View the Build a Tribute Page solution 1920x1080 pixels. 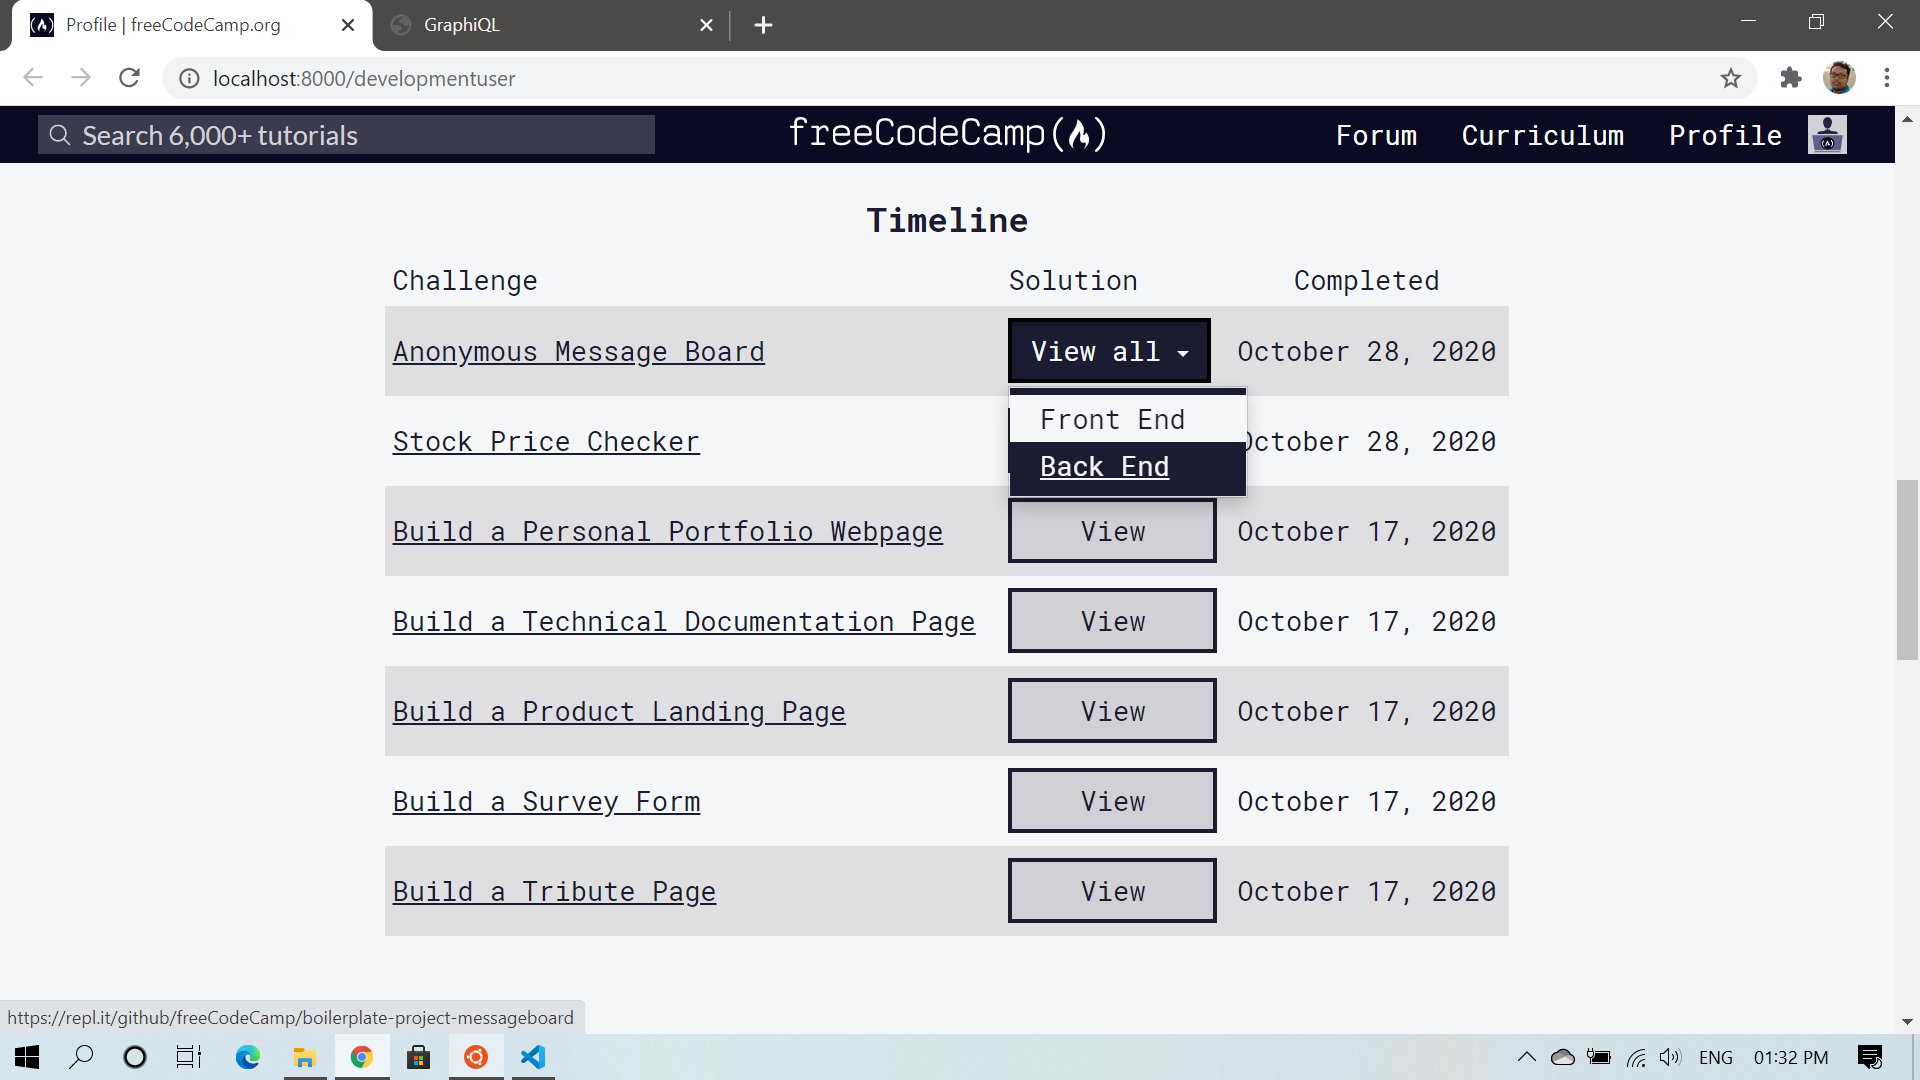tap(1111, 890)
